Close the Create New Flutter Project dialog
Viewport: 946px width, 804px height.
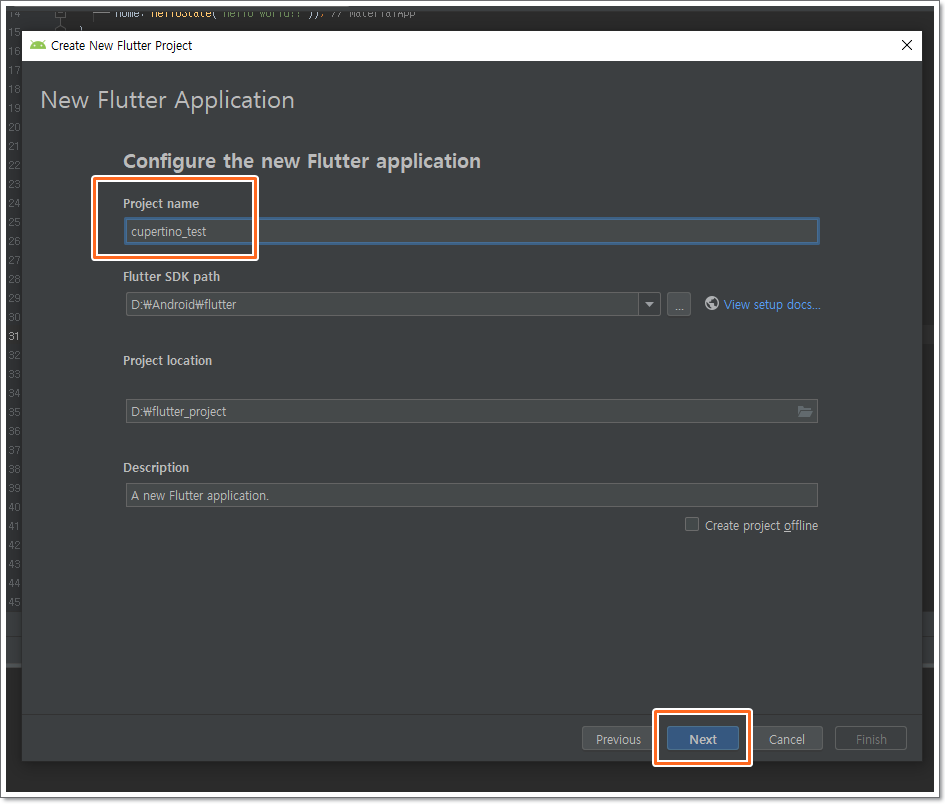pos(906,45)
